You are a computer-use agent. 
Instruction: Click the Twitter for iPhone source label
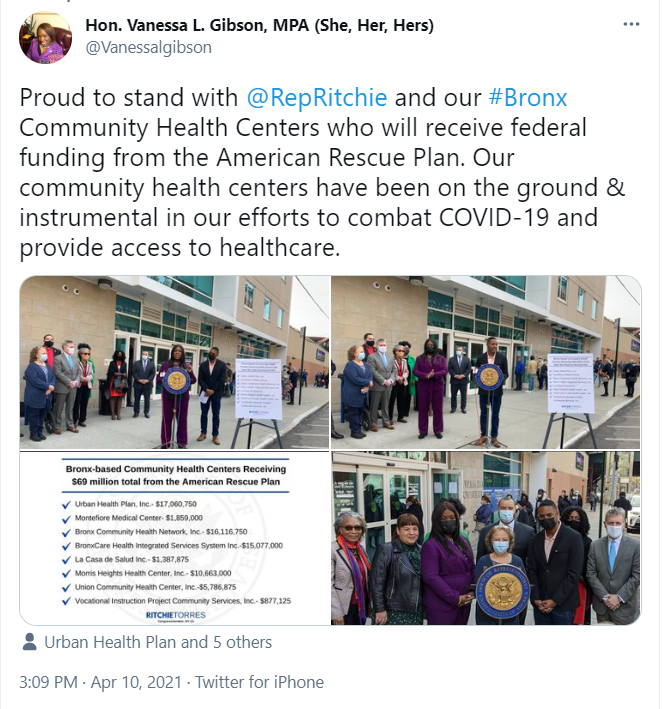(260, 682)
